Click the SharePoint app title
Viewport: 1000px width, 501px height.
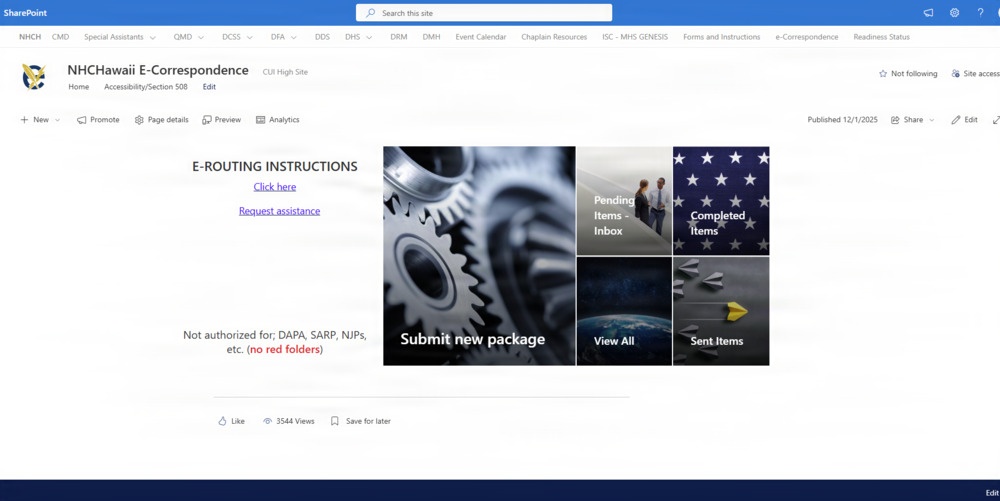click(26, 13)
